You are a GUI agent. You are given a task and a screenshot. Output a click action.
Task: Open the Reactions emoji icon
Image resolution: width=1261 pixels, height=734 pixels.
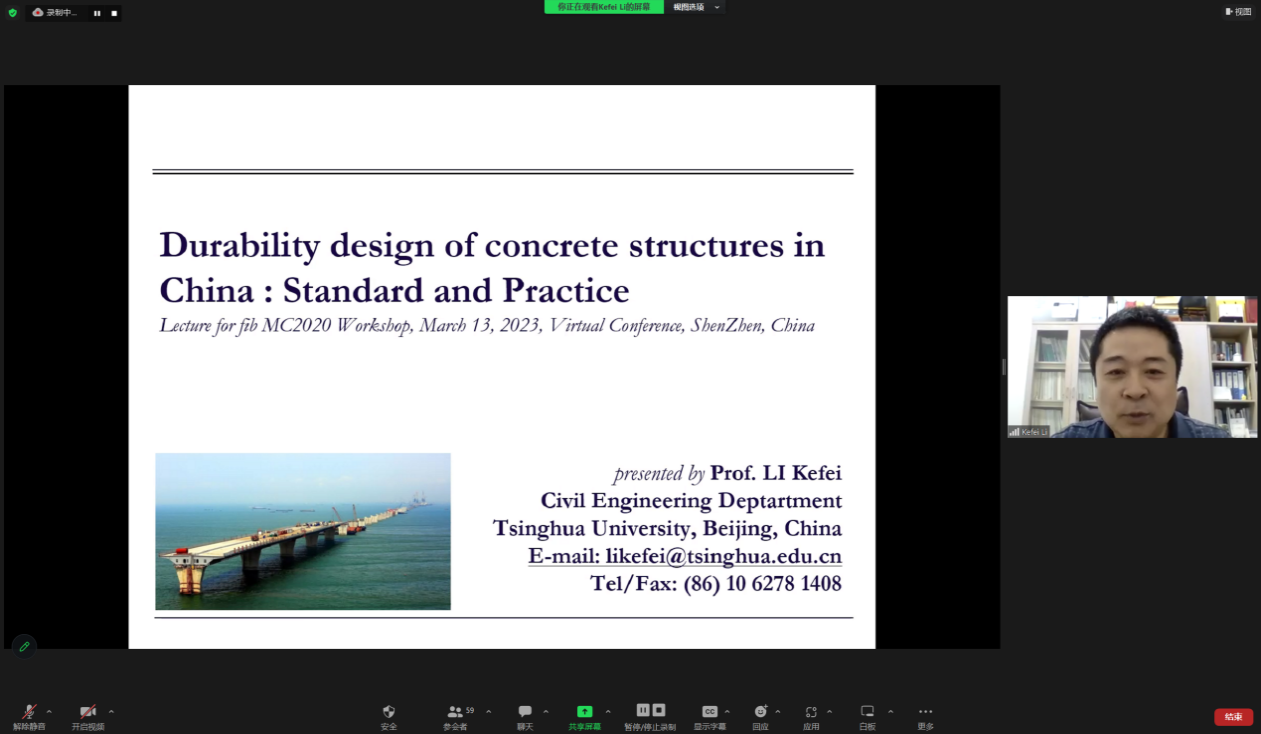(x=760, y=713)
